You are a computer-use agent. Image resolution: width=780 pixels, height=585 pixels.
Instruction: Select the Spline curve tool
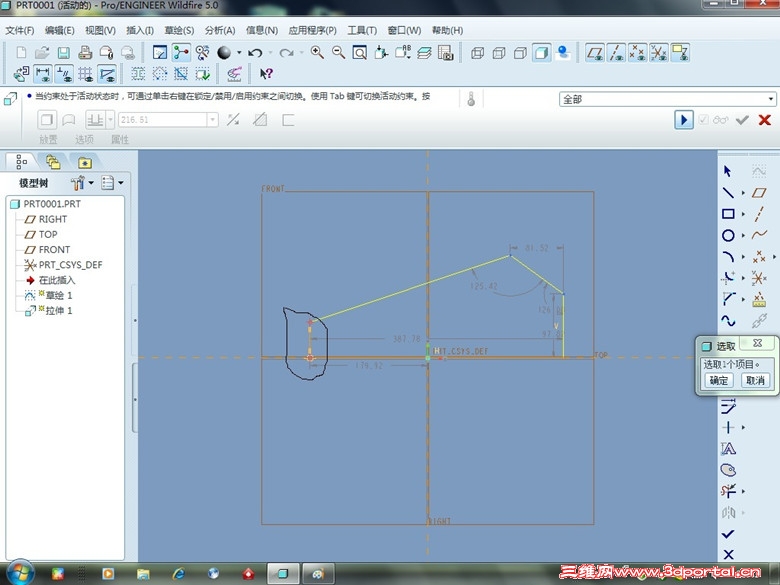click(x=728, y=321)
